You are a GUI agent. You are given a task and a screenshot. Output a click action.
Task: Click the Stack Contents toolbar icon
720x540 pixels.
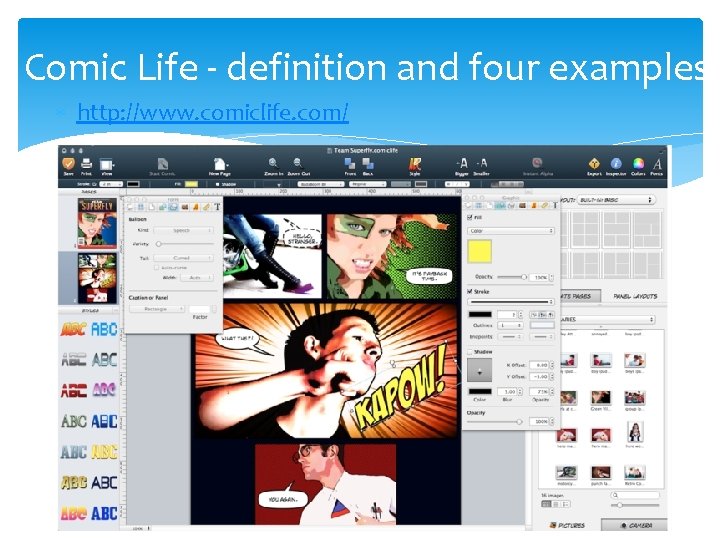click(163, 164)
